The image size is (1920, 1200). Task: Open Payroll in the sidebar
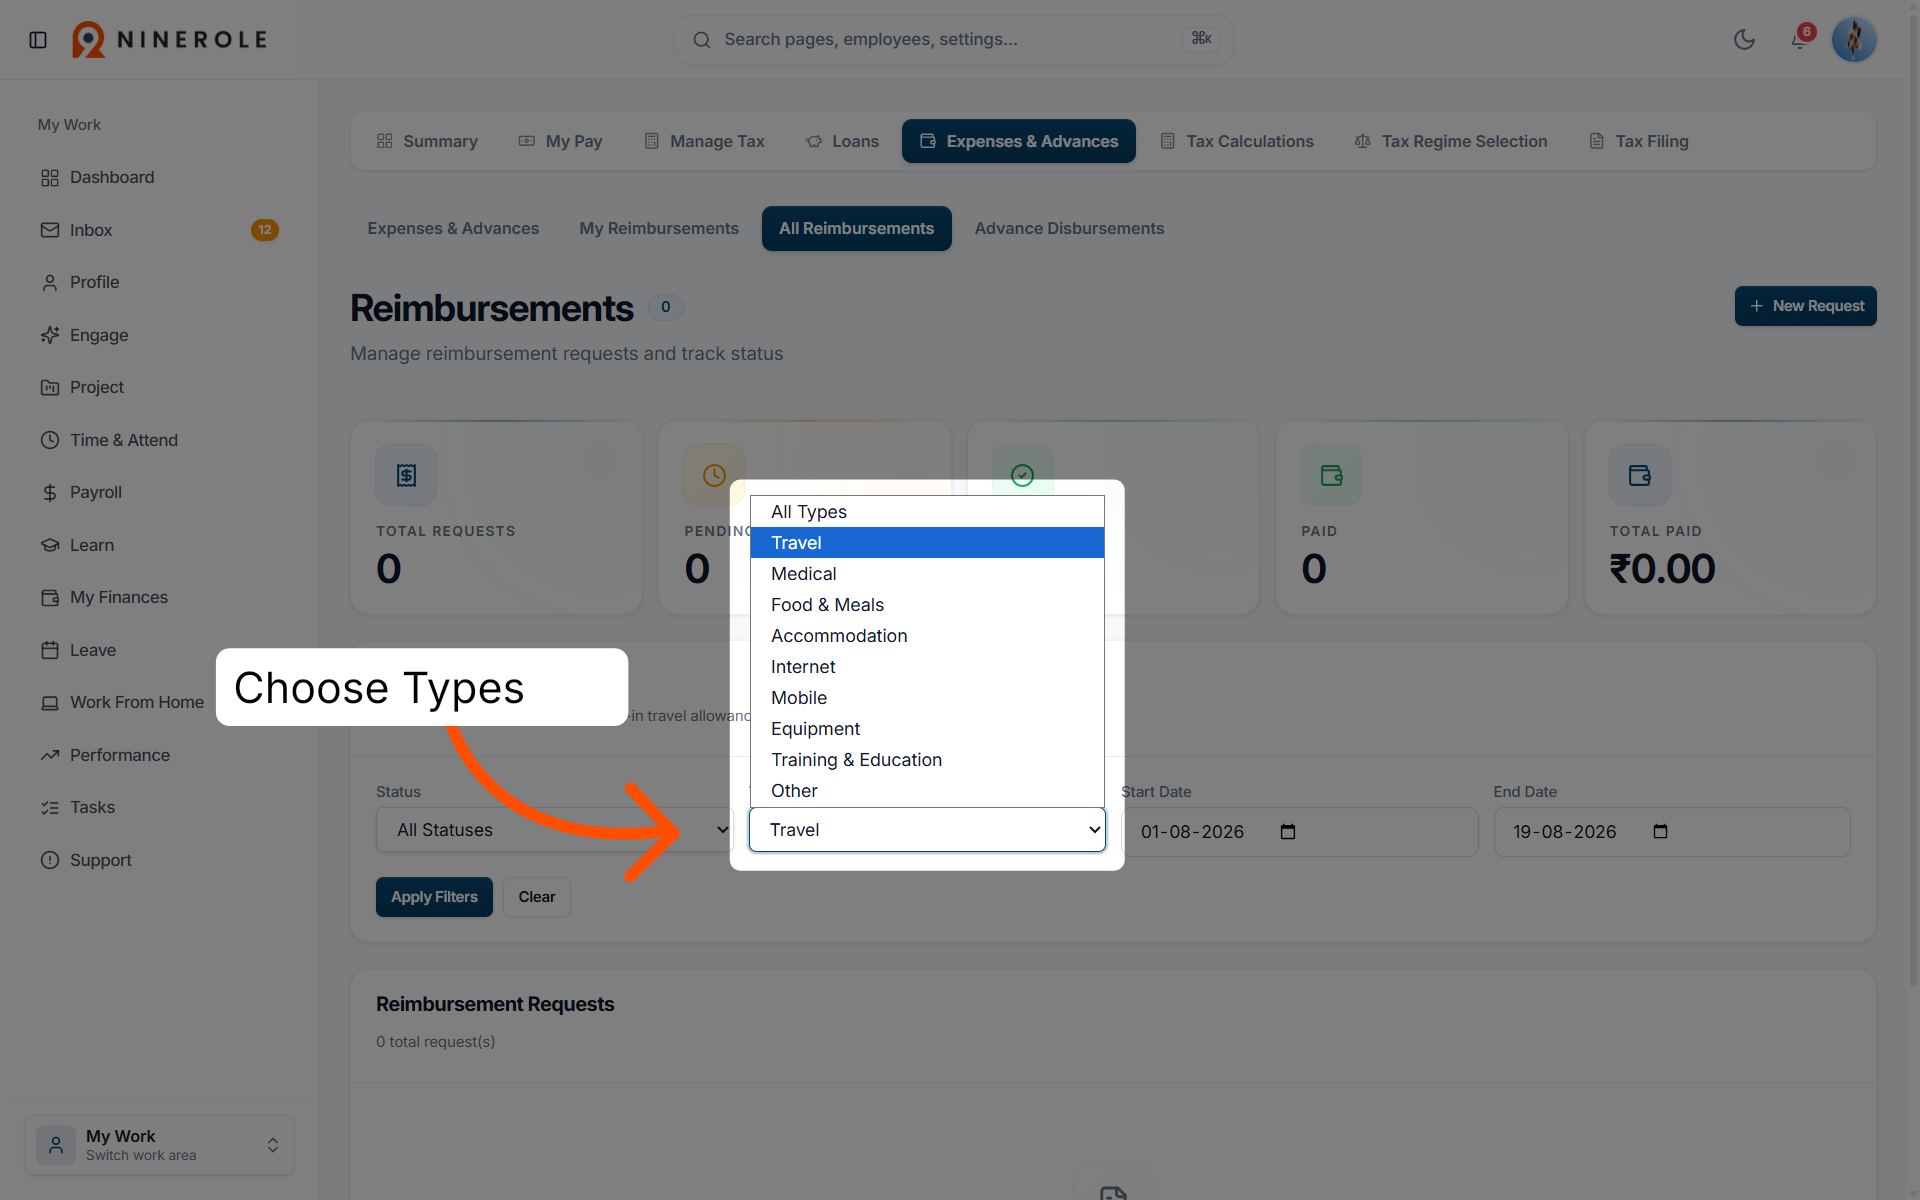[159, 492]
